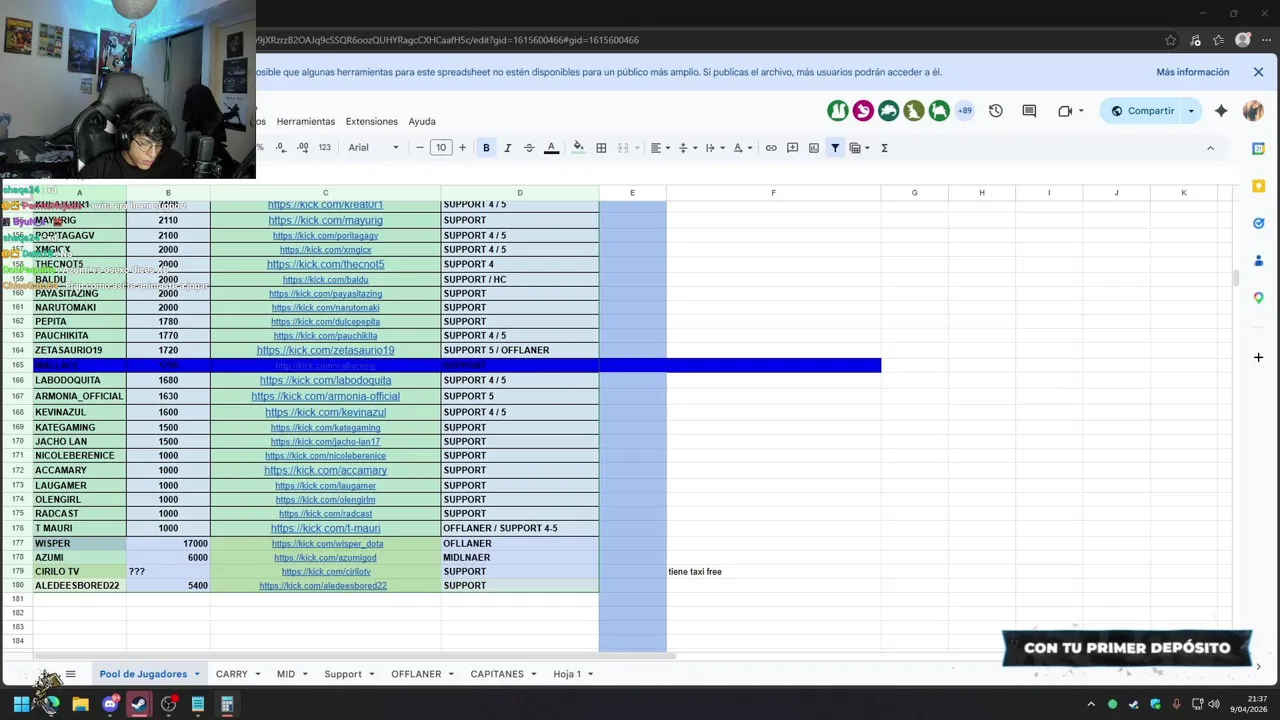
Task: Open text rotation dropdown
Action: (742, 148)
